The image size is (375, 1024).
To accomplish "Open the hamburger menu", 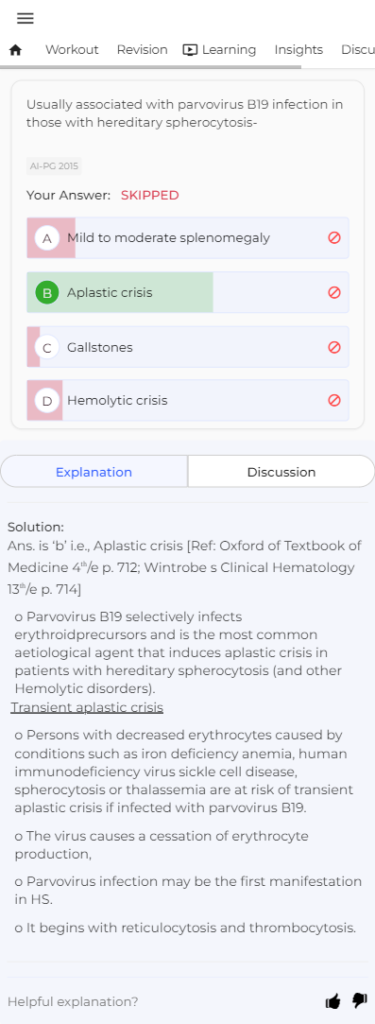I will (x=25, y=18).
